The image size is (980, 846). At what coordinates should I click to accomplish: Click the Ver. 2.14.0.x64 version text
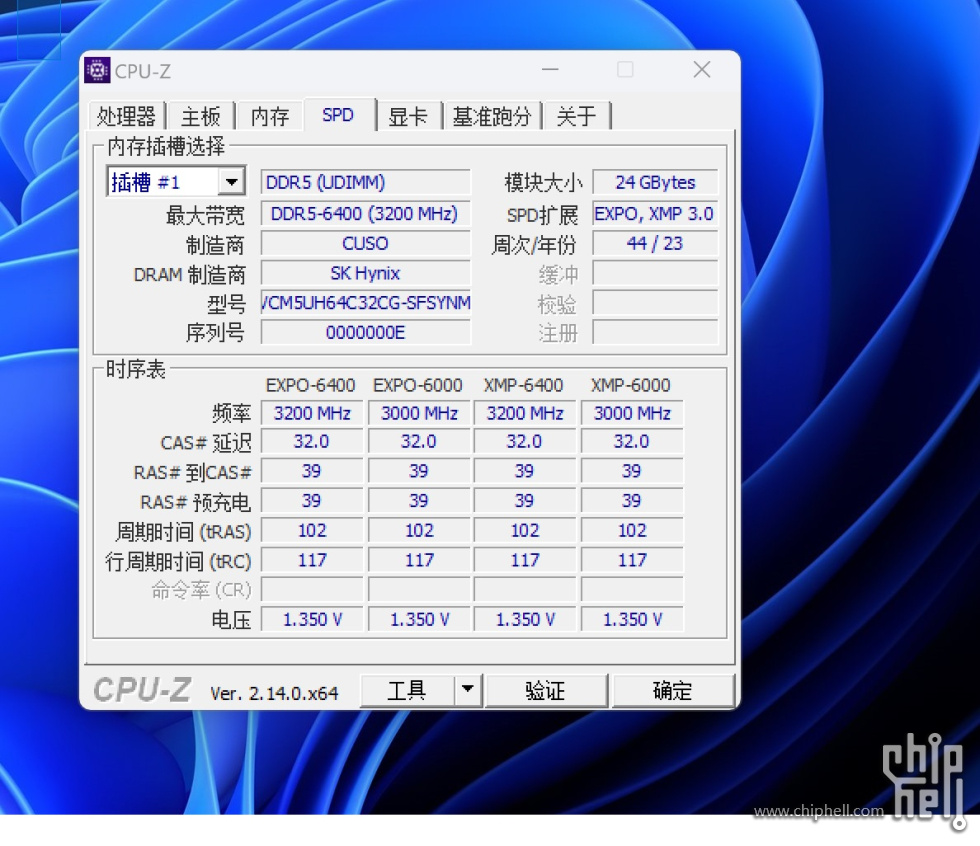pyautogui.click(x=274, y=693)
